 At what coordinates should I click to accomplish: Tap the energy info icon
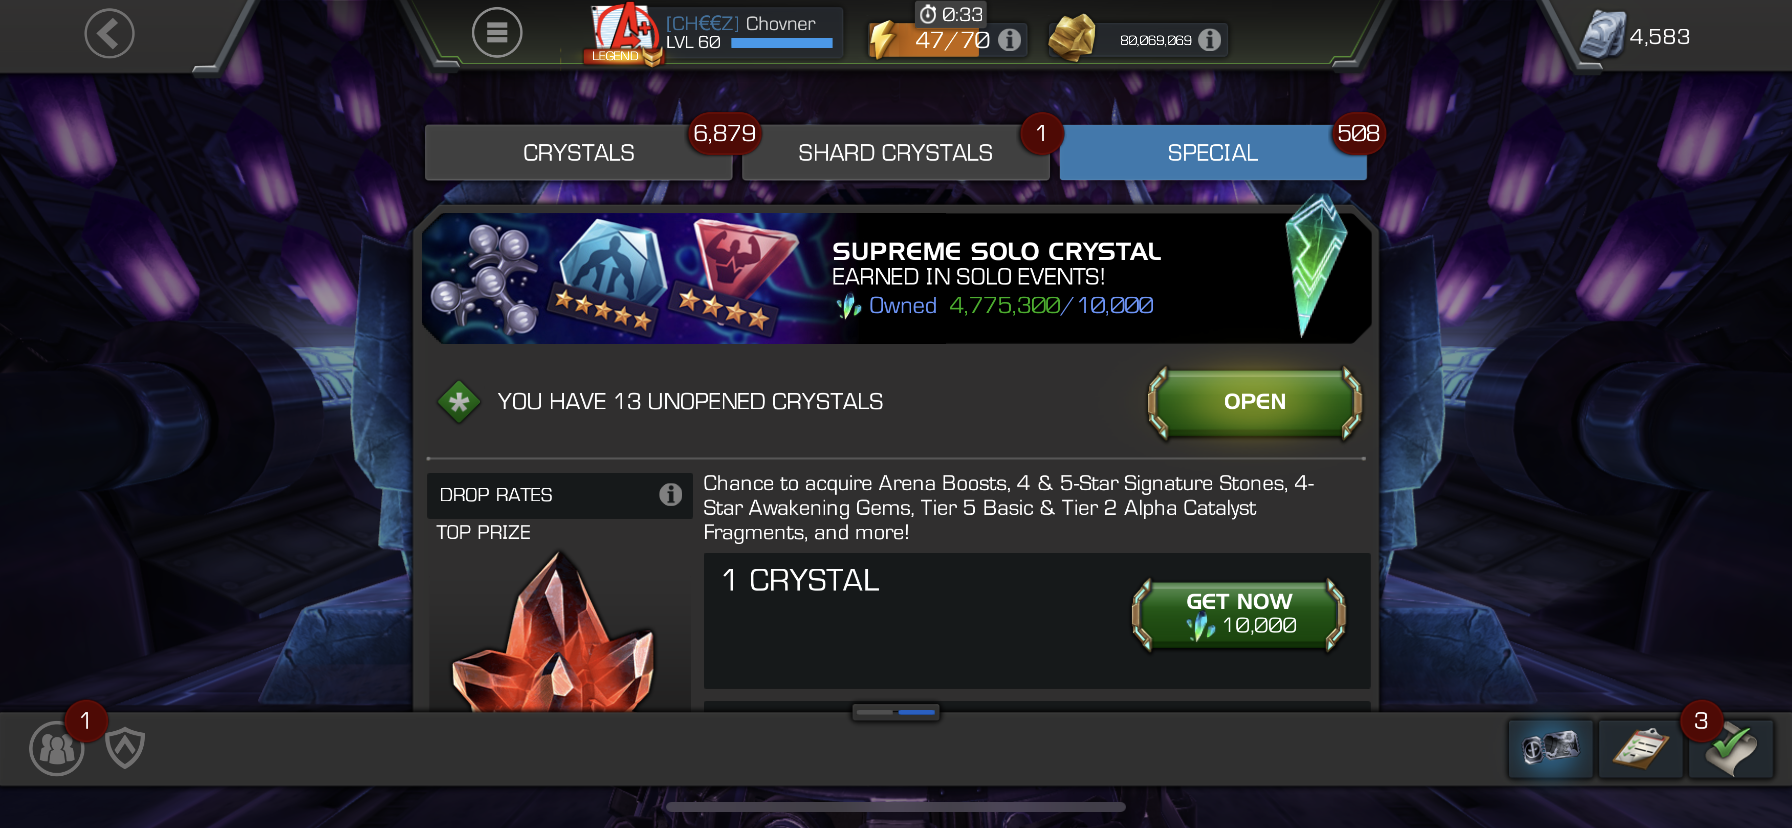tap(1010, 40)
